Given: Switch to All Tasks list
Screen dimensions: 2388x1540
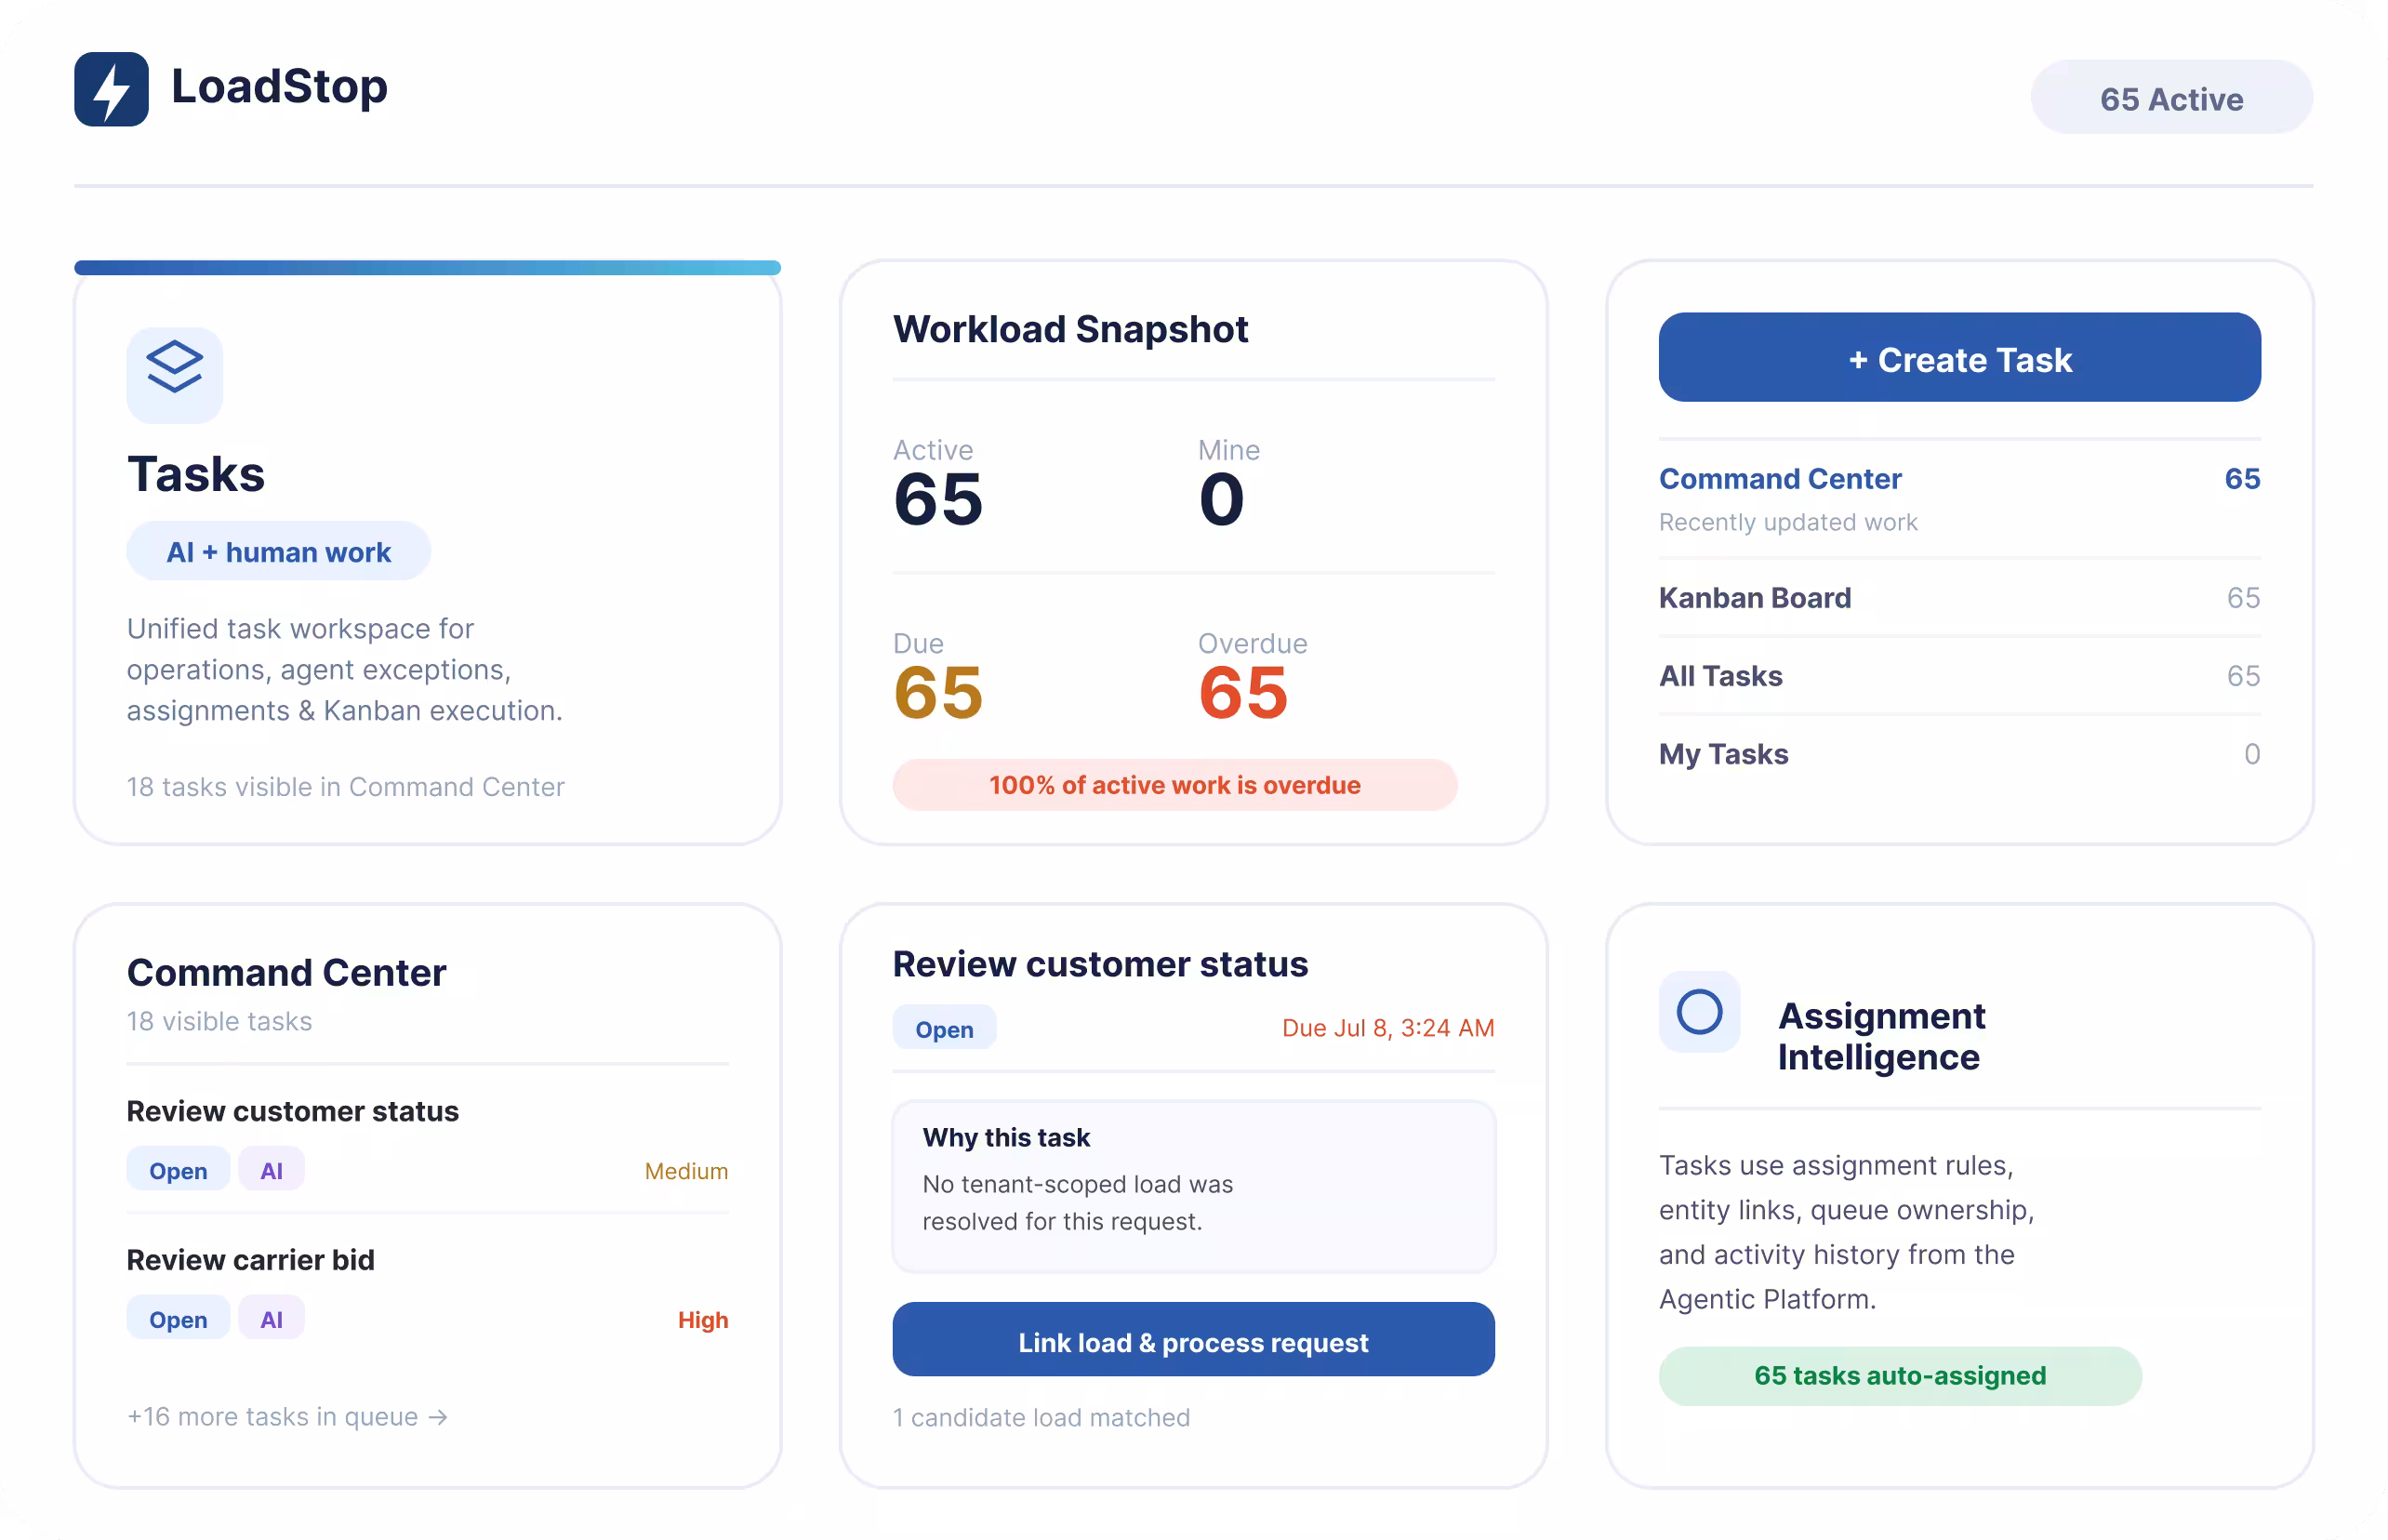Looking at the screenshot, I should (1959, 675).
